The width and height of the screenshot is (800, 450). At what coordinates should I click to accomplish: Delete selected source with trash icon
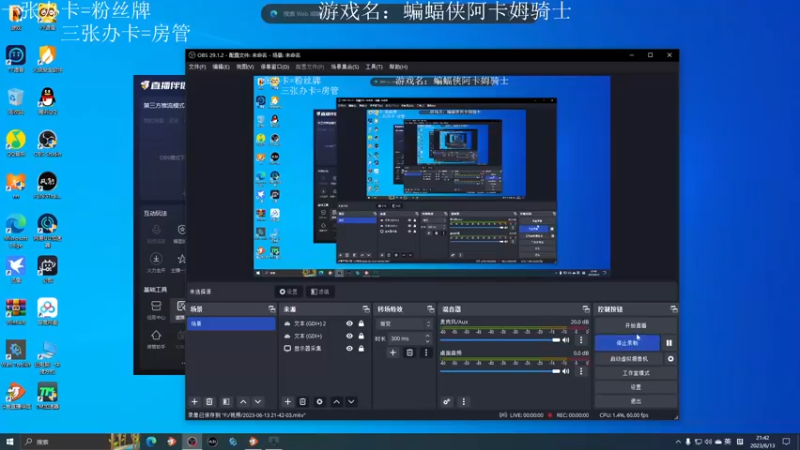(x=303, y=402)
